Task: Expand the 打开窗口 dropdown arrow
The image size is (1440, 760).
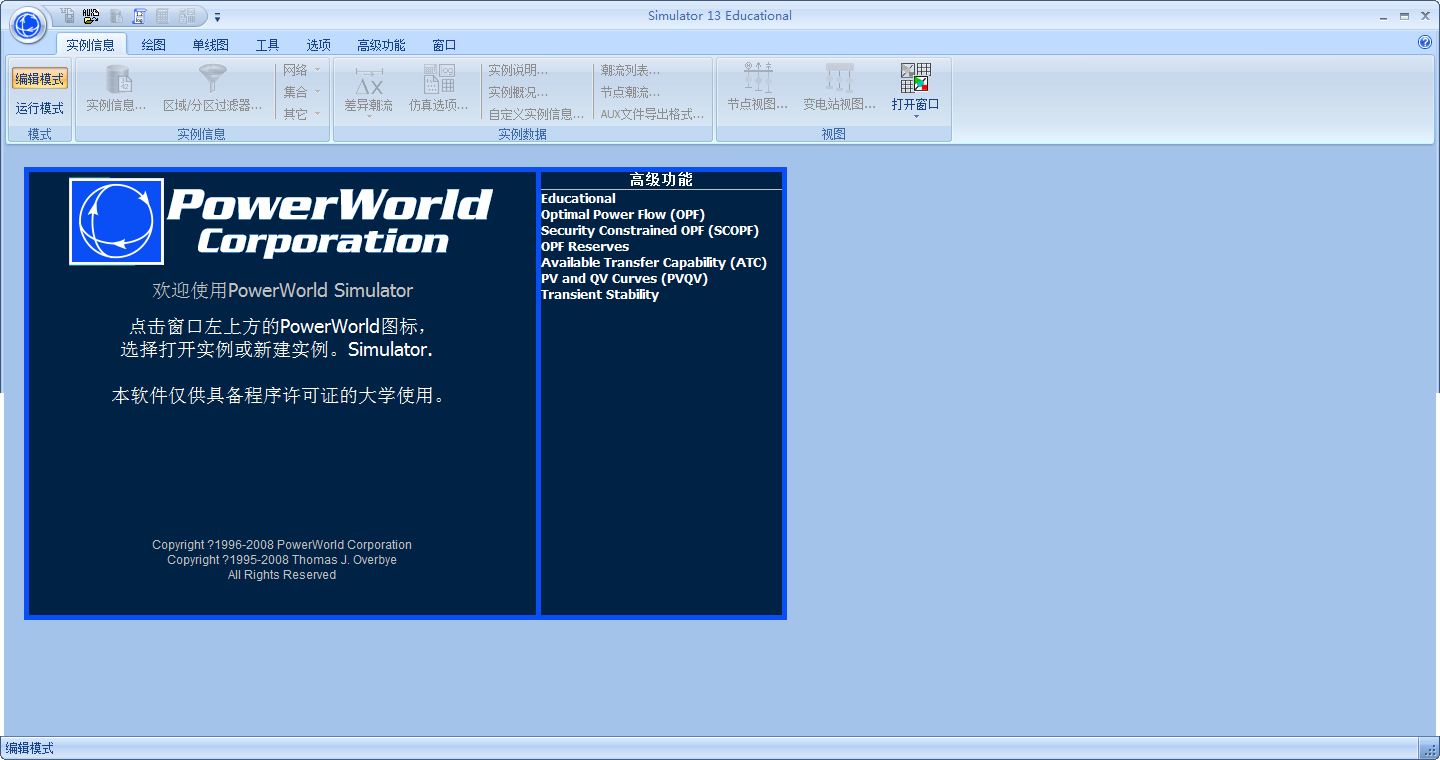Action: point(916,117)
